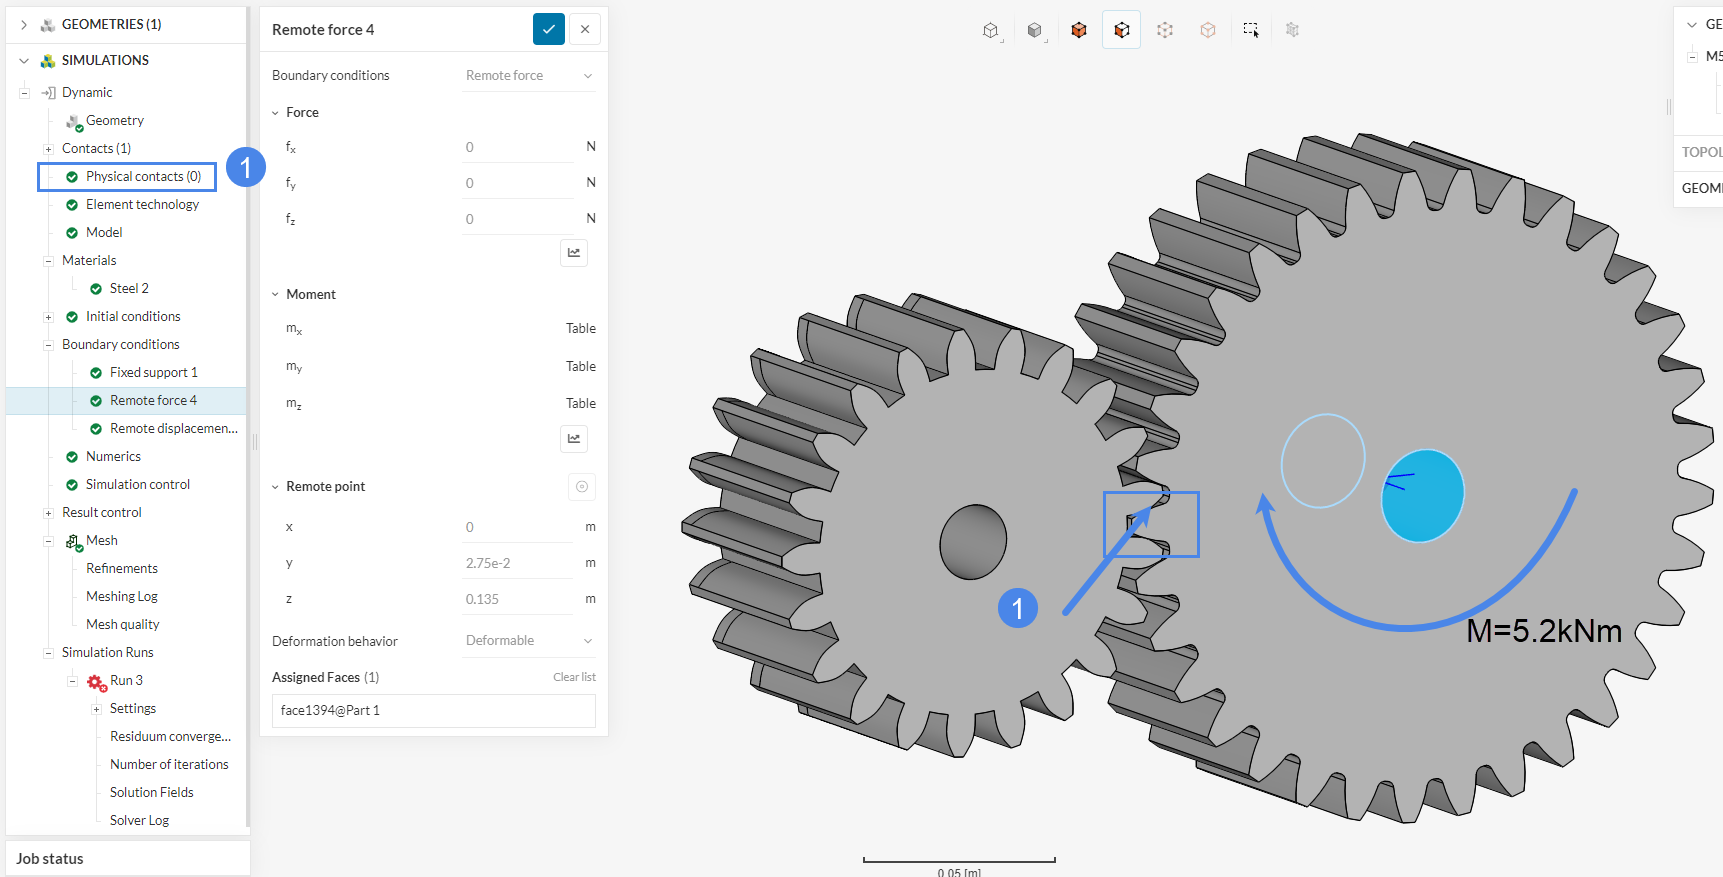Expand the GEOMETRIES section
The width and height of the screenshot is (1723, 877).
tap(24, 24)
